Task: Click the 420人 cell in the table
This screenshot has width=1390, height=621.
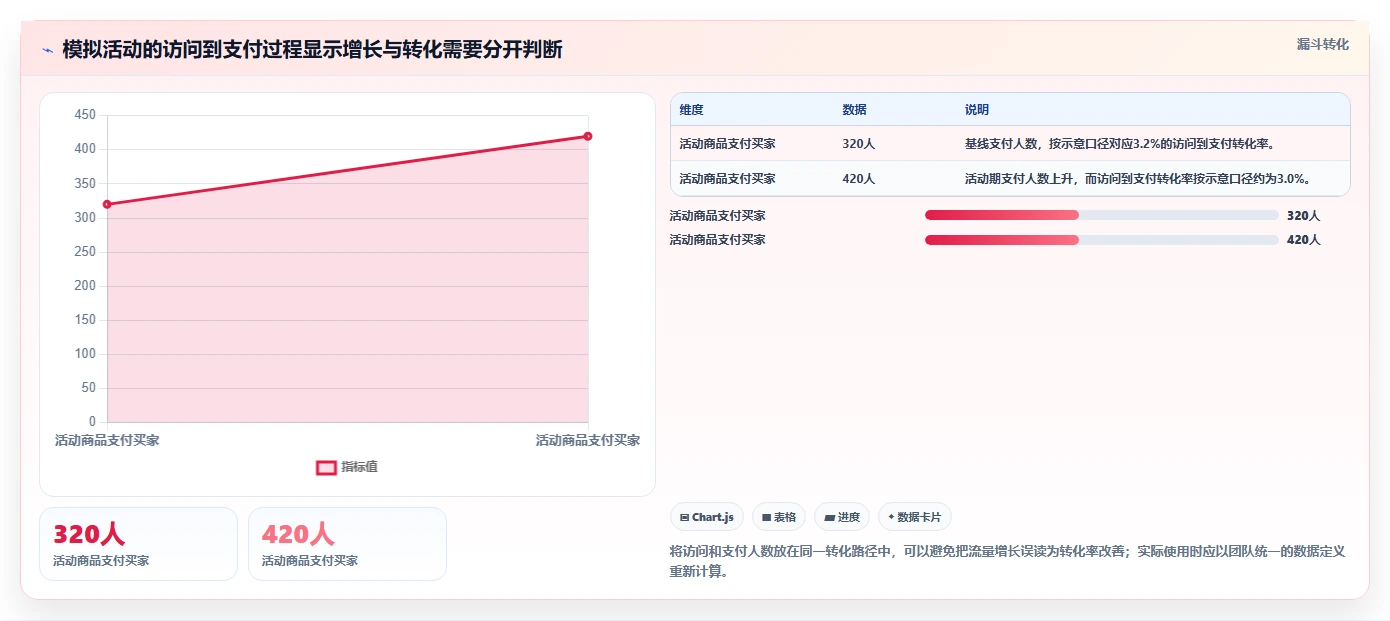Action: (858, 179)
